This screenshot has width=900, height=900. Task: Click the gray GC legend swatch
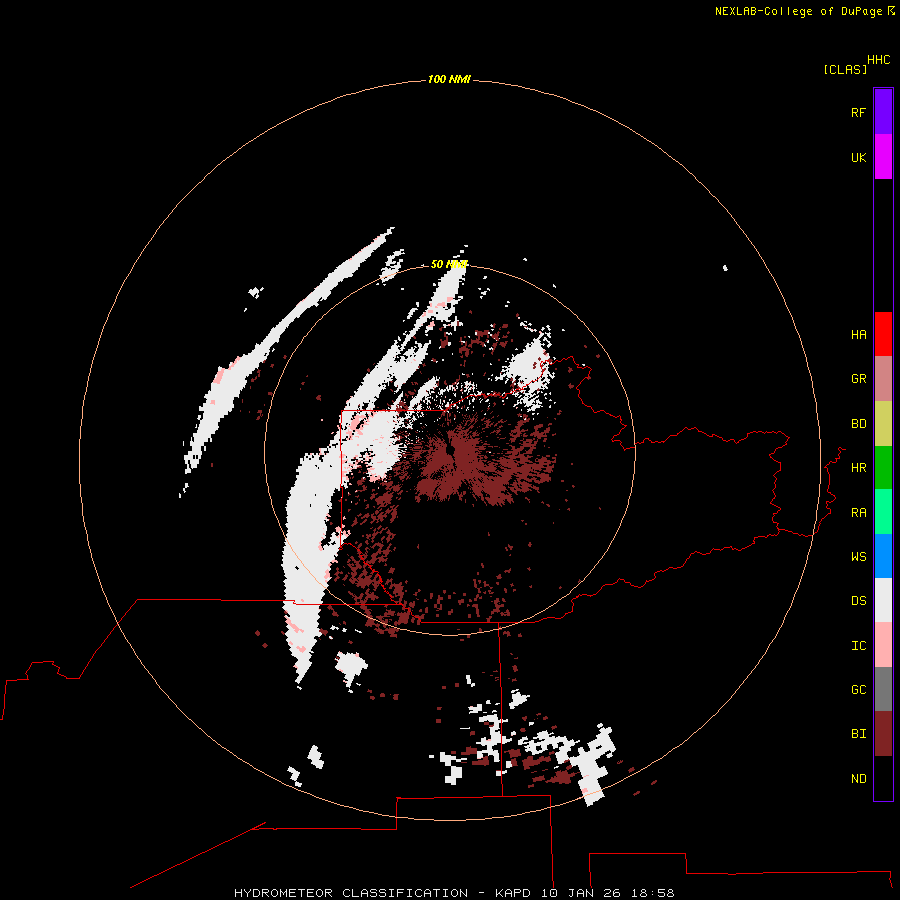point(883,689)
